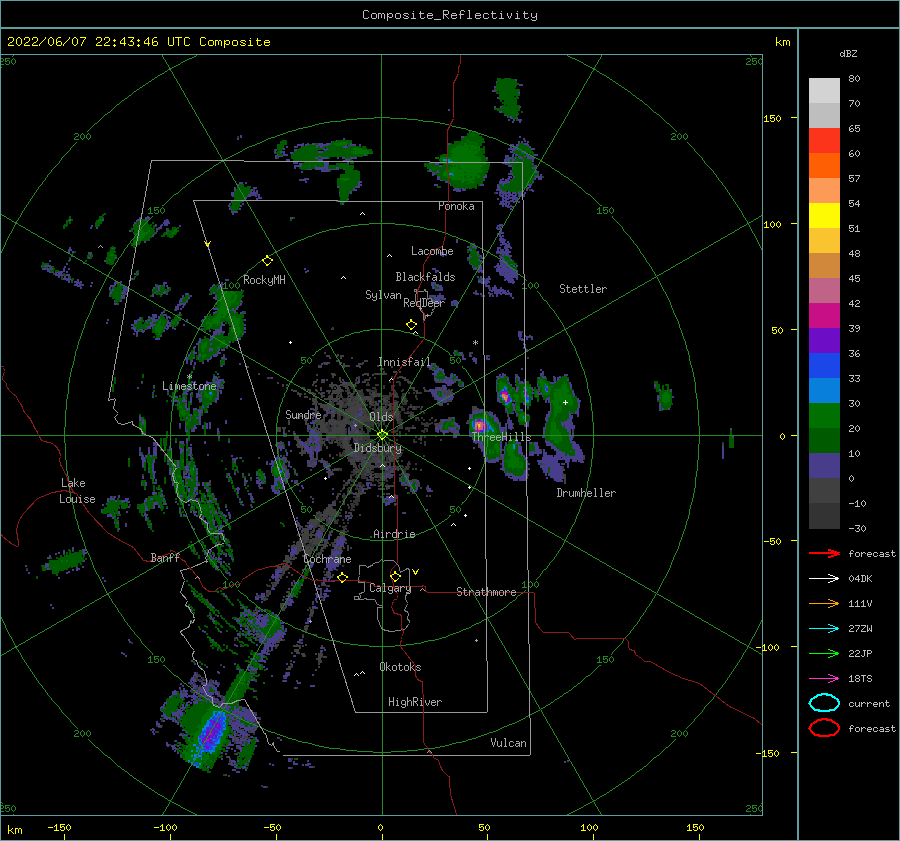Click the orange 111V arrow icon
The height and width of the screenshot is (841, 900).
[x=824, y=603]
